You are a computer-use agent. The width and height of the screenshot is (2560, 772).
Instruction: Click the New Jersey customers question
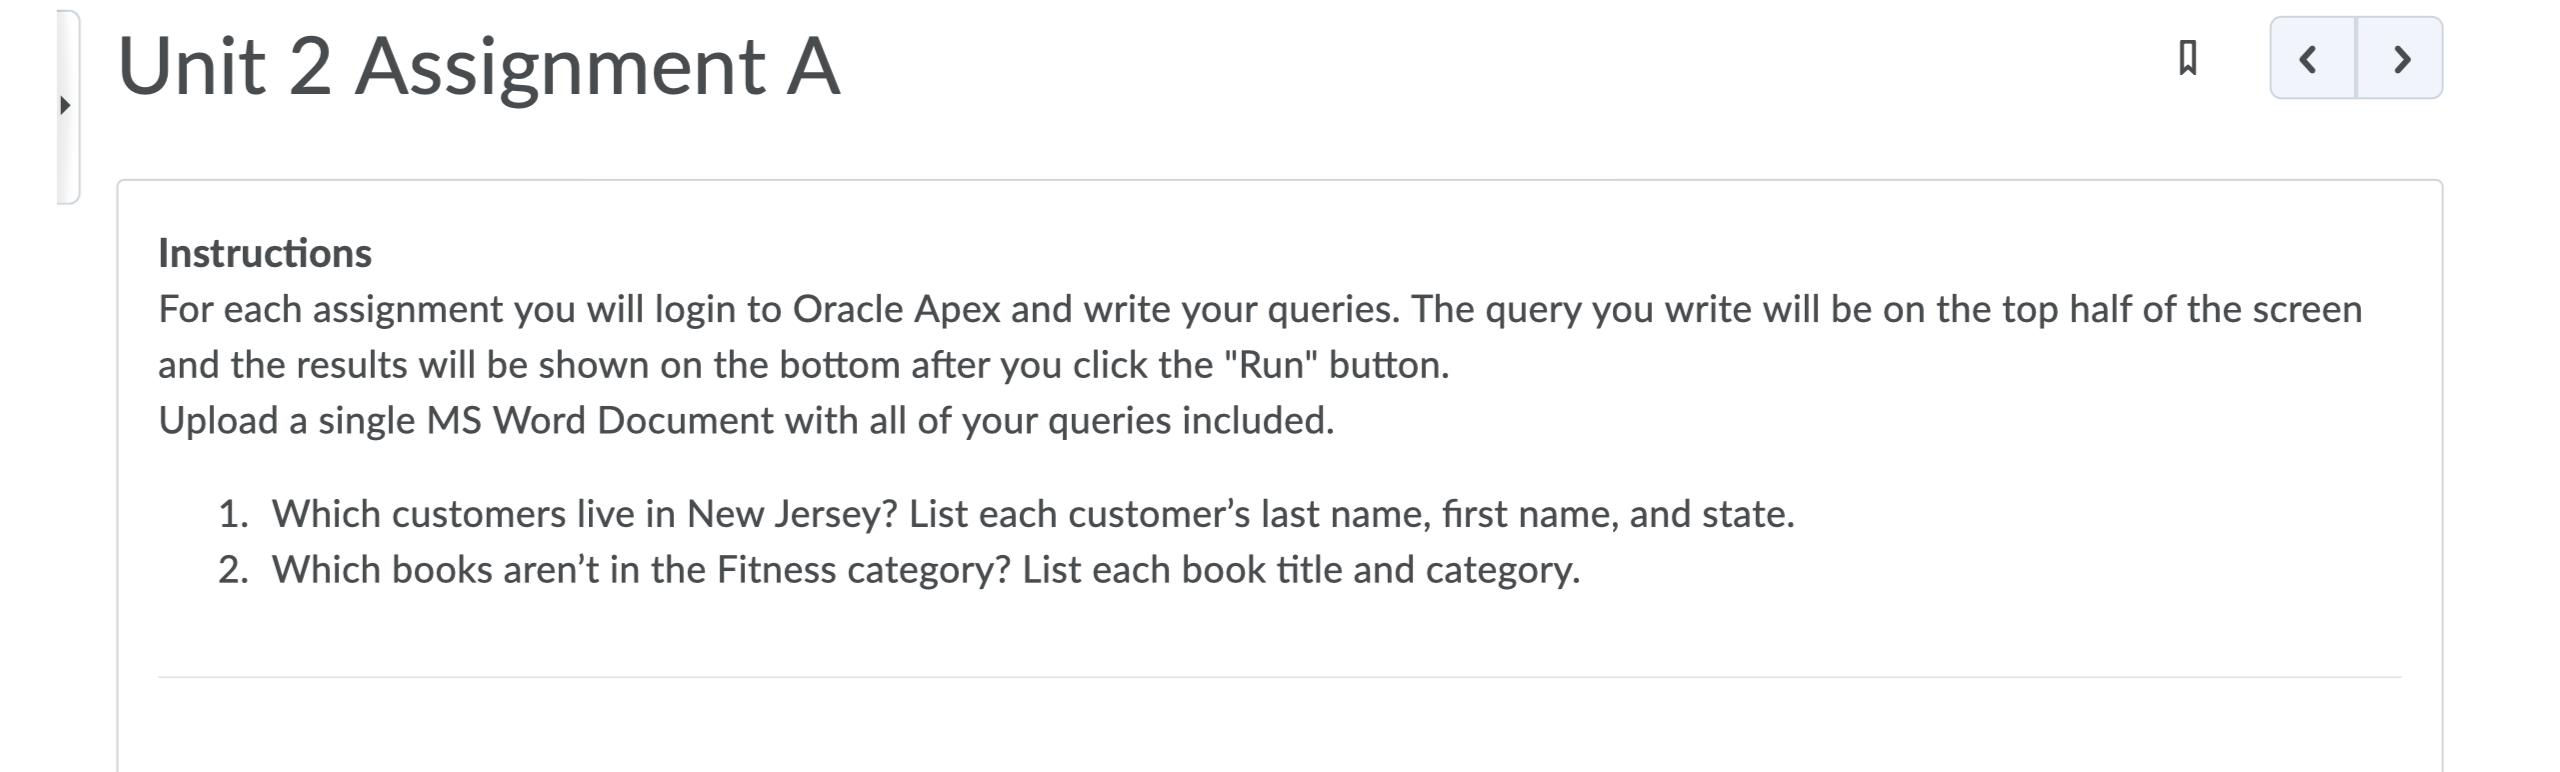point(1033,514)
